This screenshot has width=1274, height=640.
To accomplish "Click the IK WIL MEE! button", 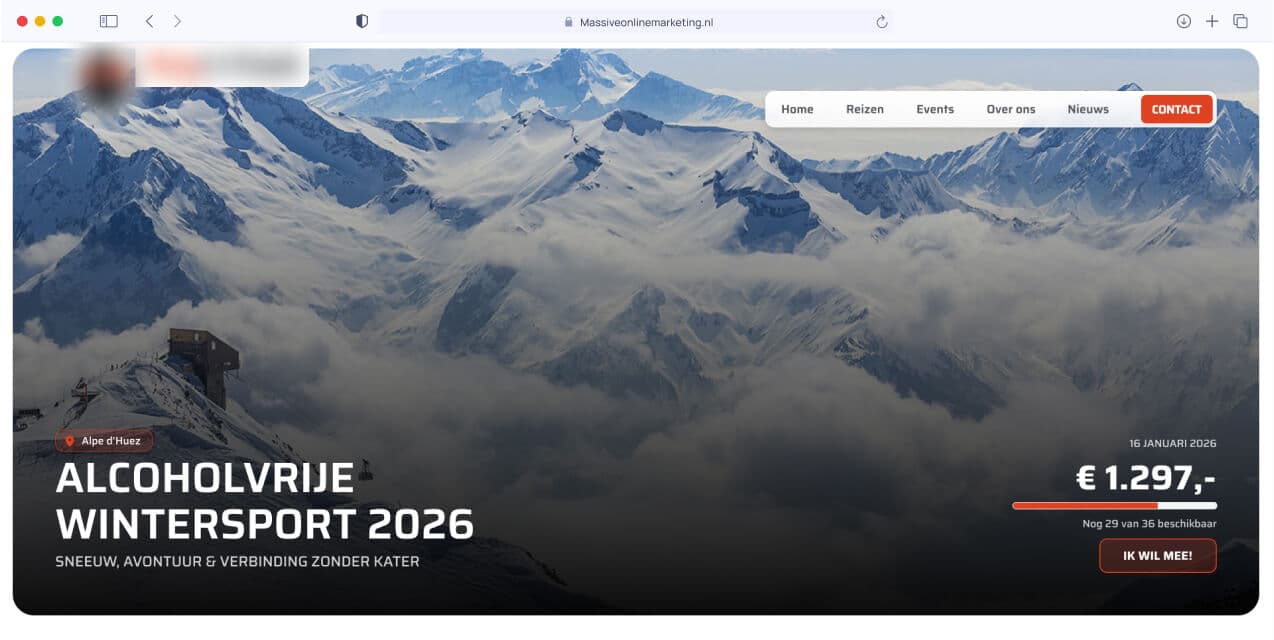I will pyautogui.click(x=1158, y=556).
